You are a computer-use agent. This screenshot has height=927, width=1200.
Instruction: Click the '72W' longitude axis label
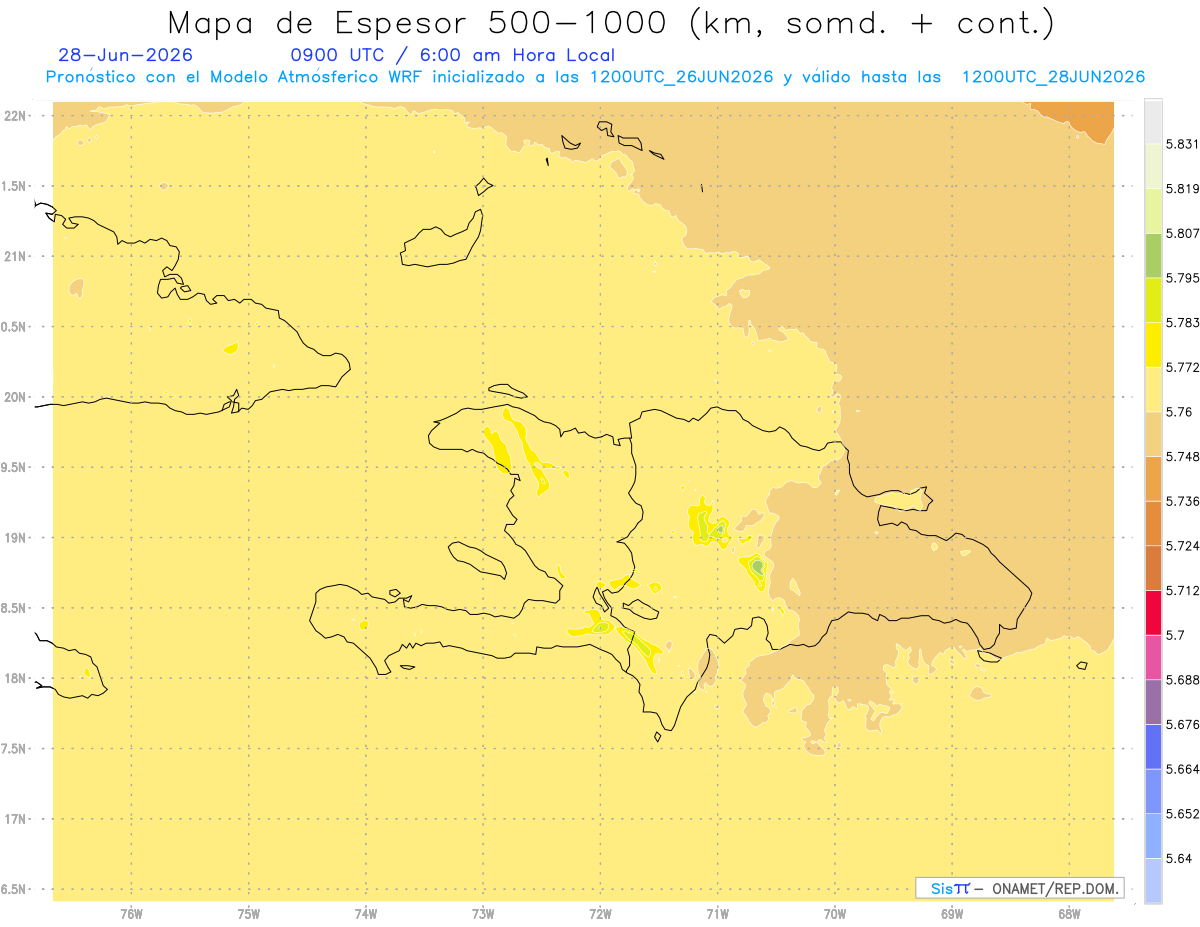[600, 913]
